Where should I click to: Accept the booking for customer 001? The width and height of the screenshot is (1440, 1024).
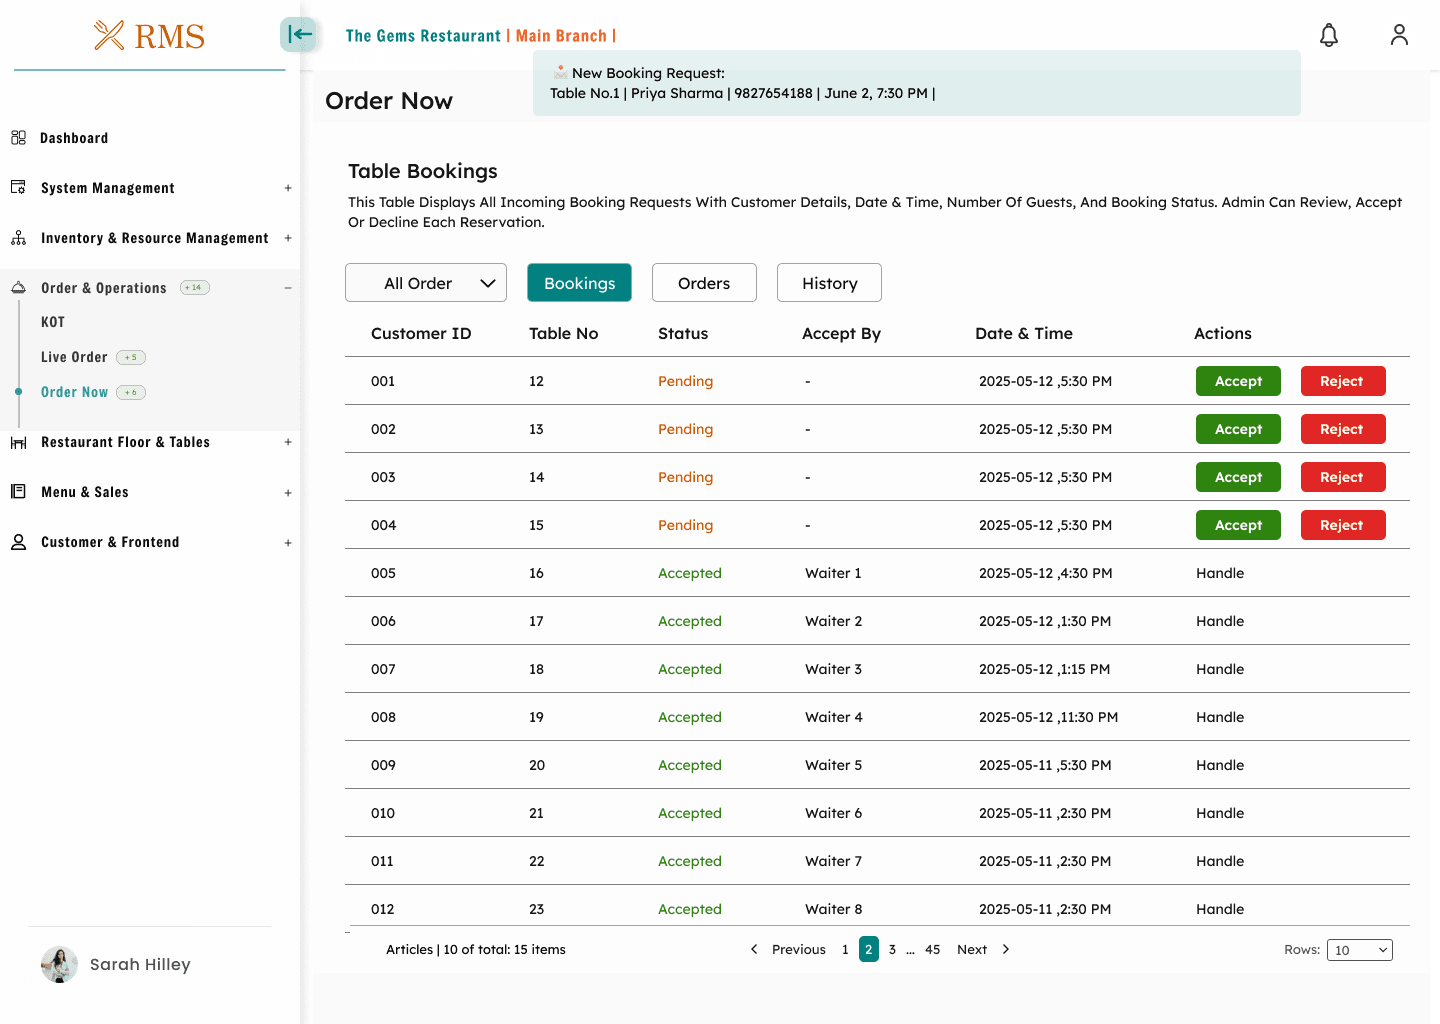[1238, 381]
